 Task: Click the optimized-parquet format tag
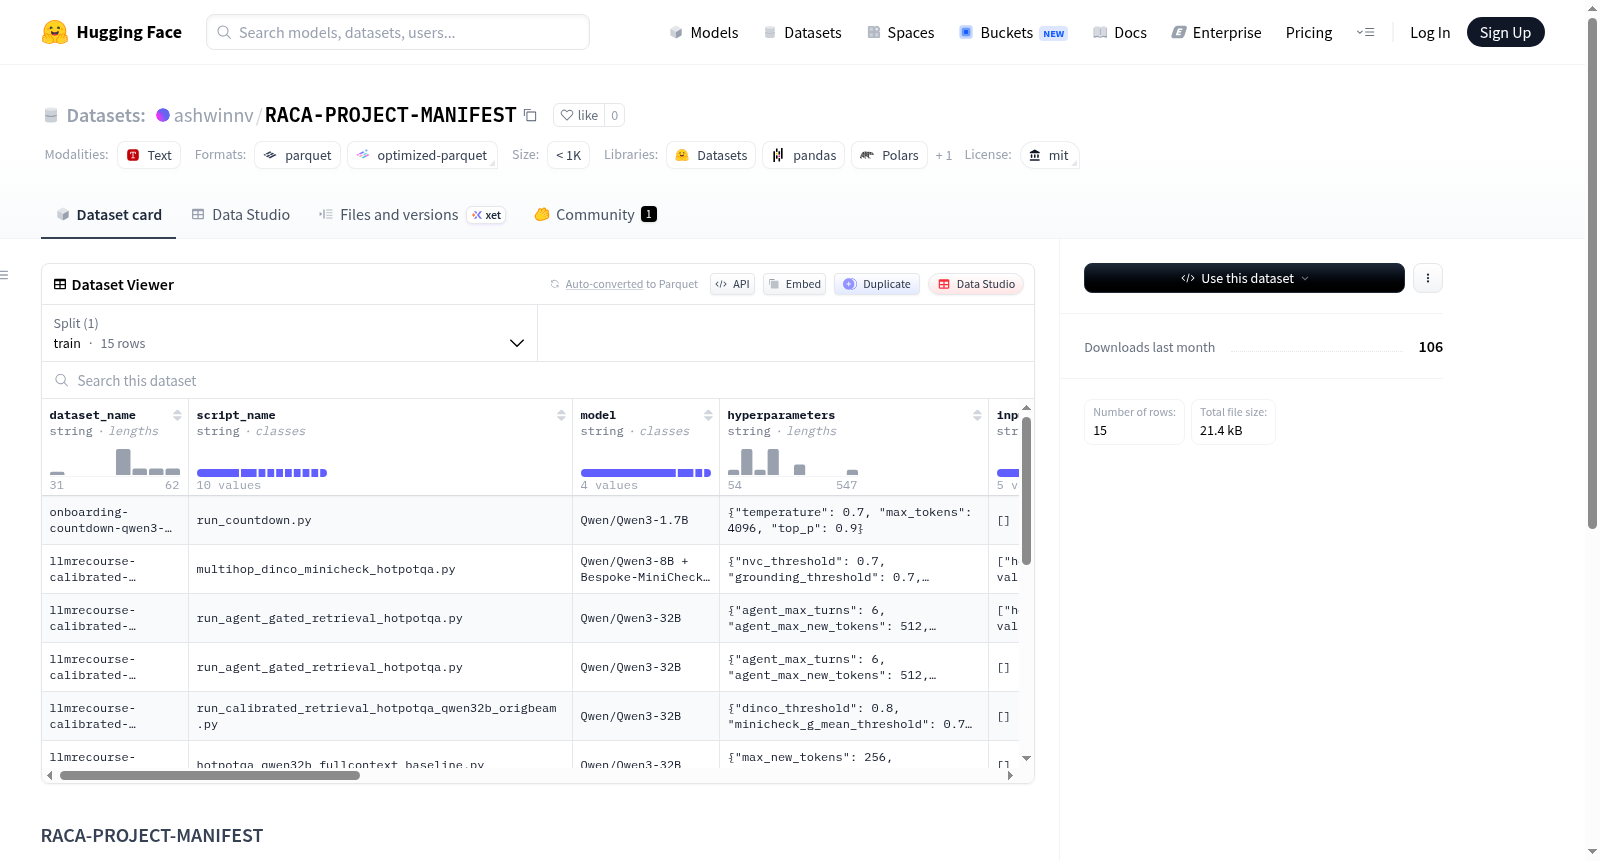point(422,155)
